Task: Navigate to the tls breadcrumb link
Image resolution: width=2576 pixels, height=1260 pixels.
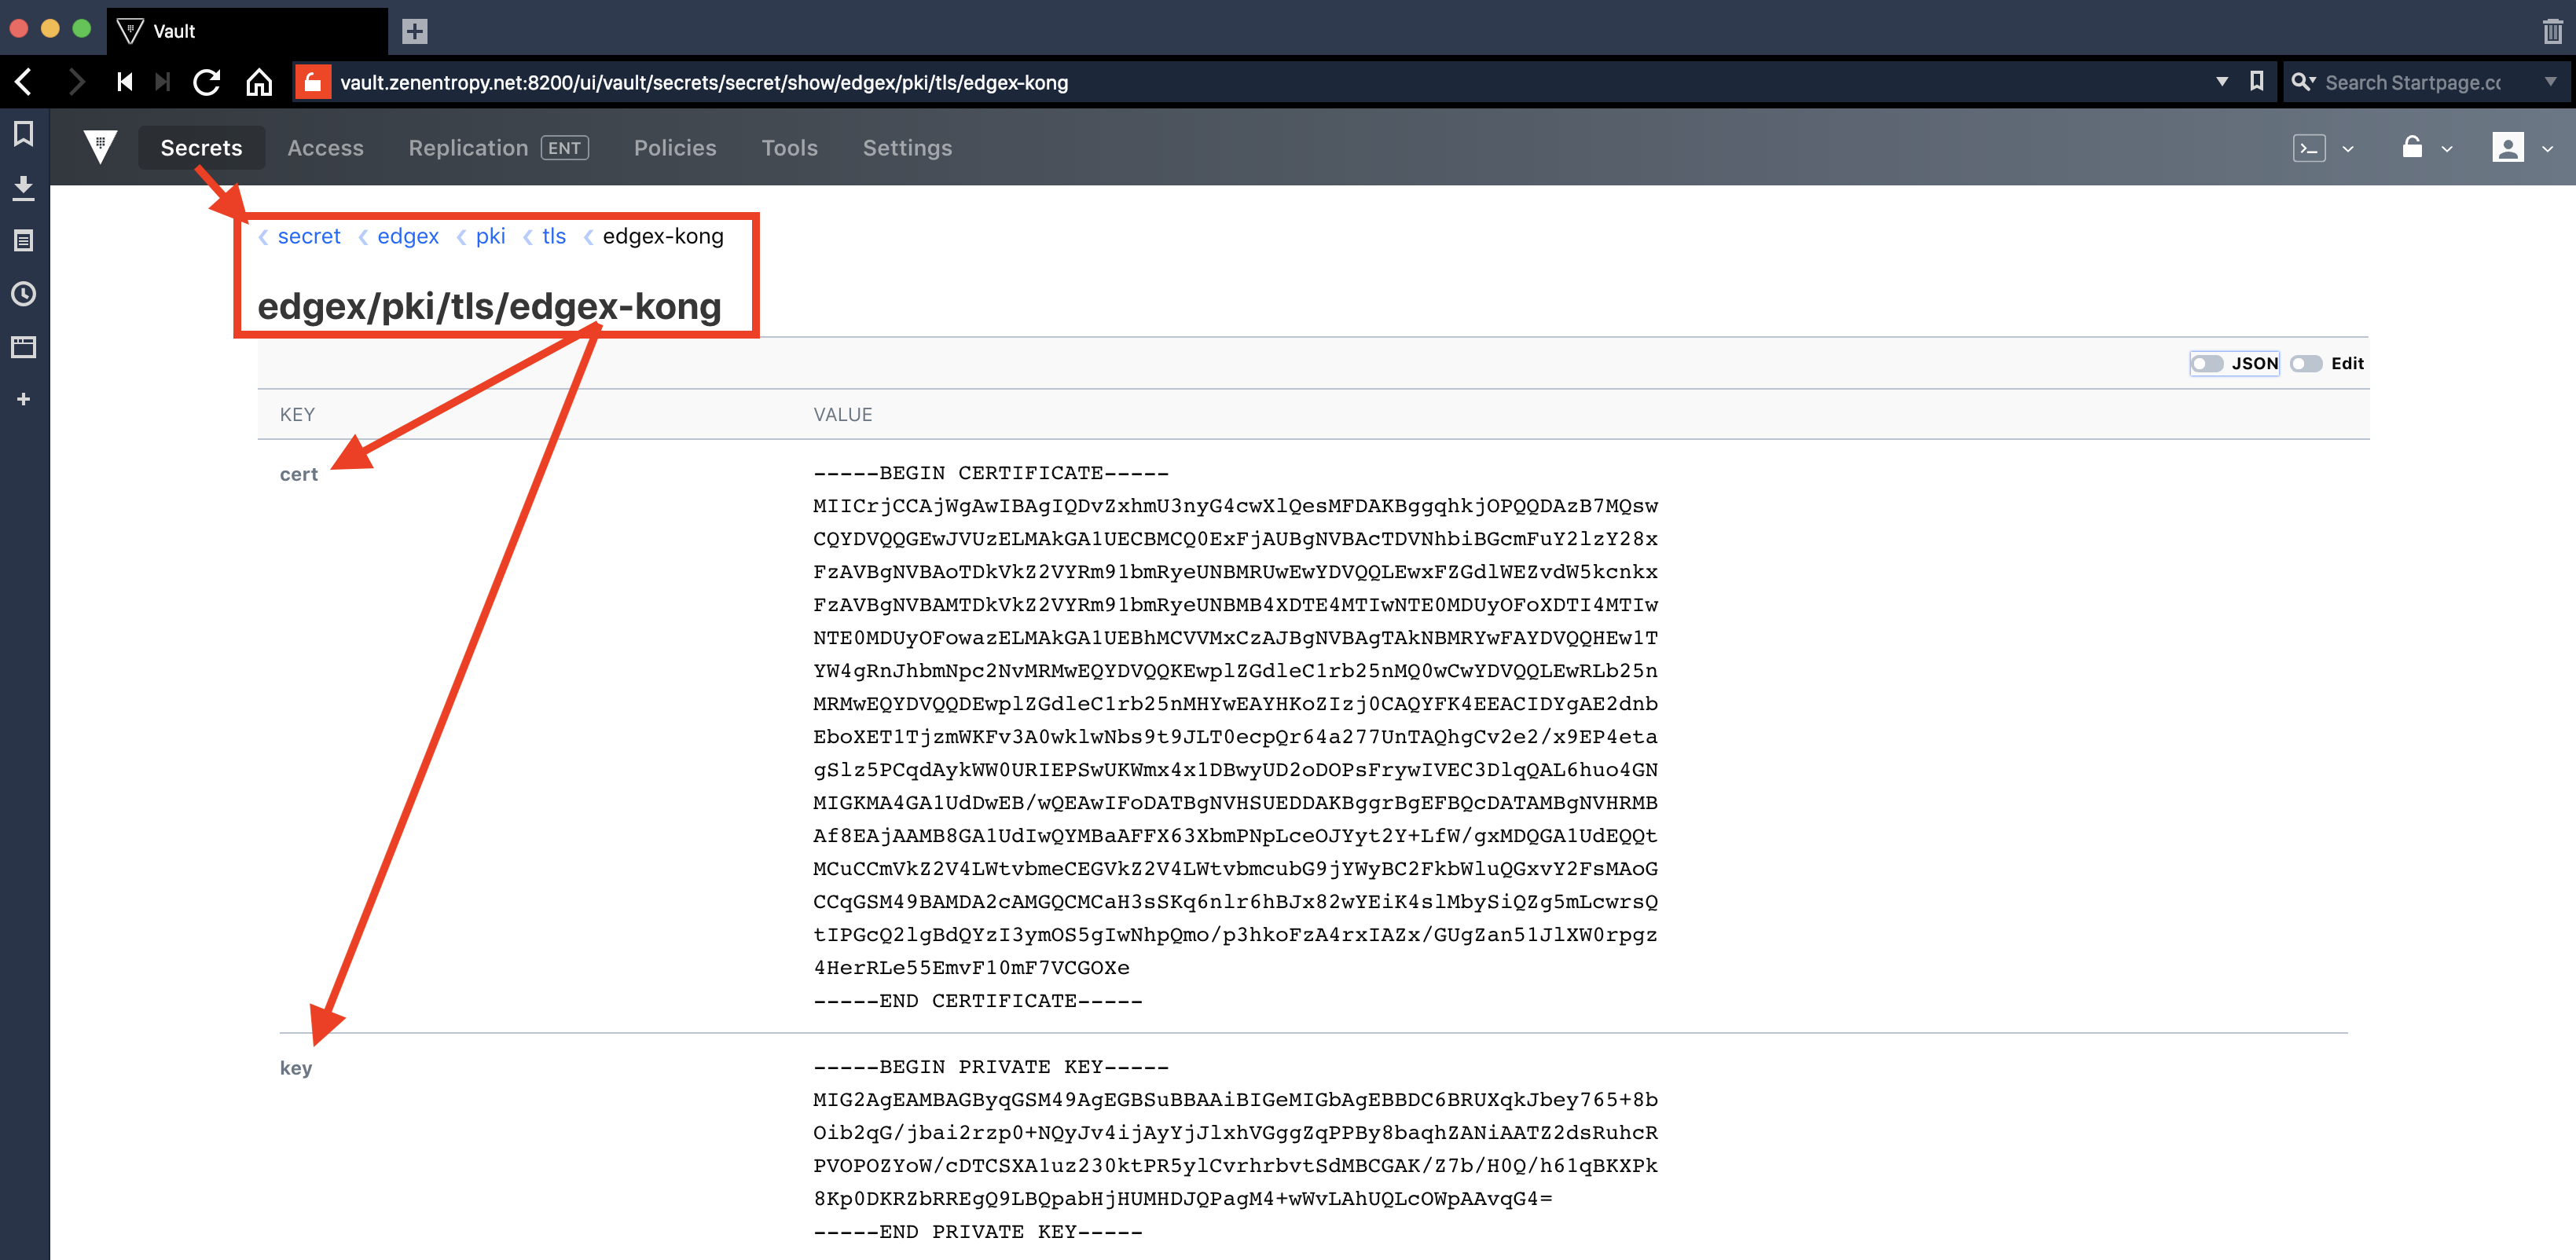Action: pos(553,236)
